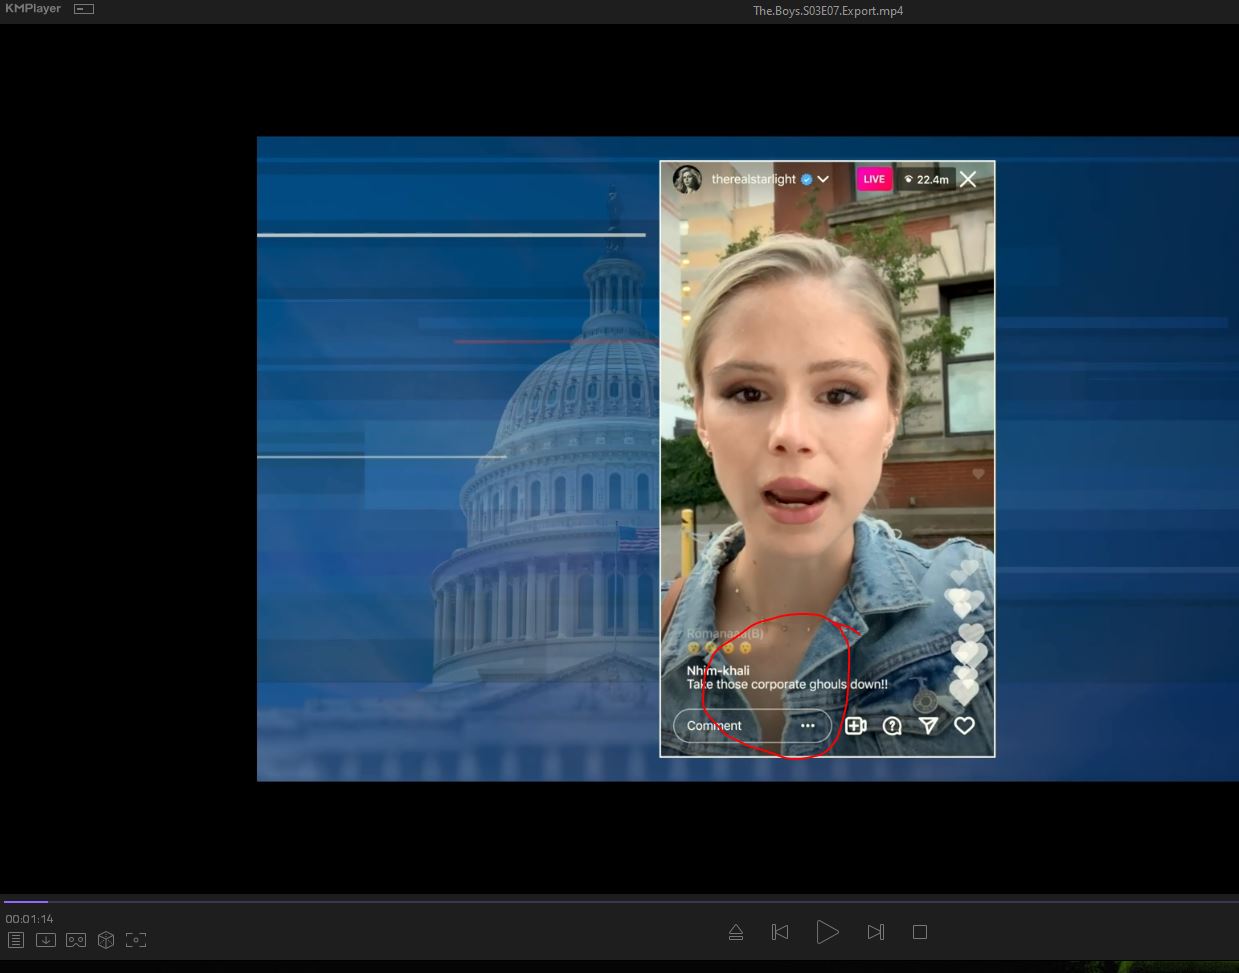Click the Comment input field

point(730,726)
